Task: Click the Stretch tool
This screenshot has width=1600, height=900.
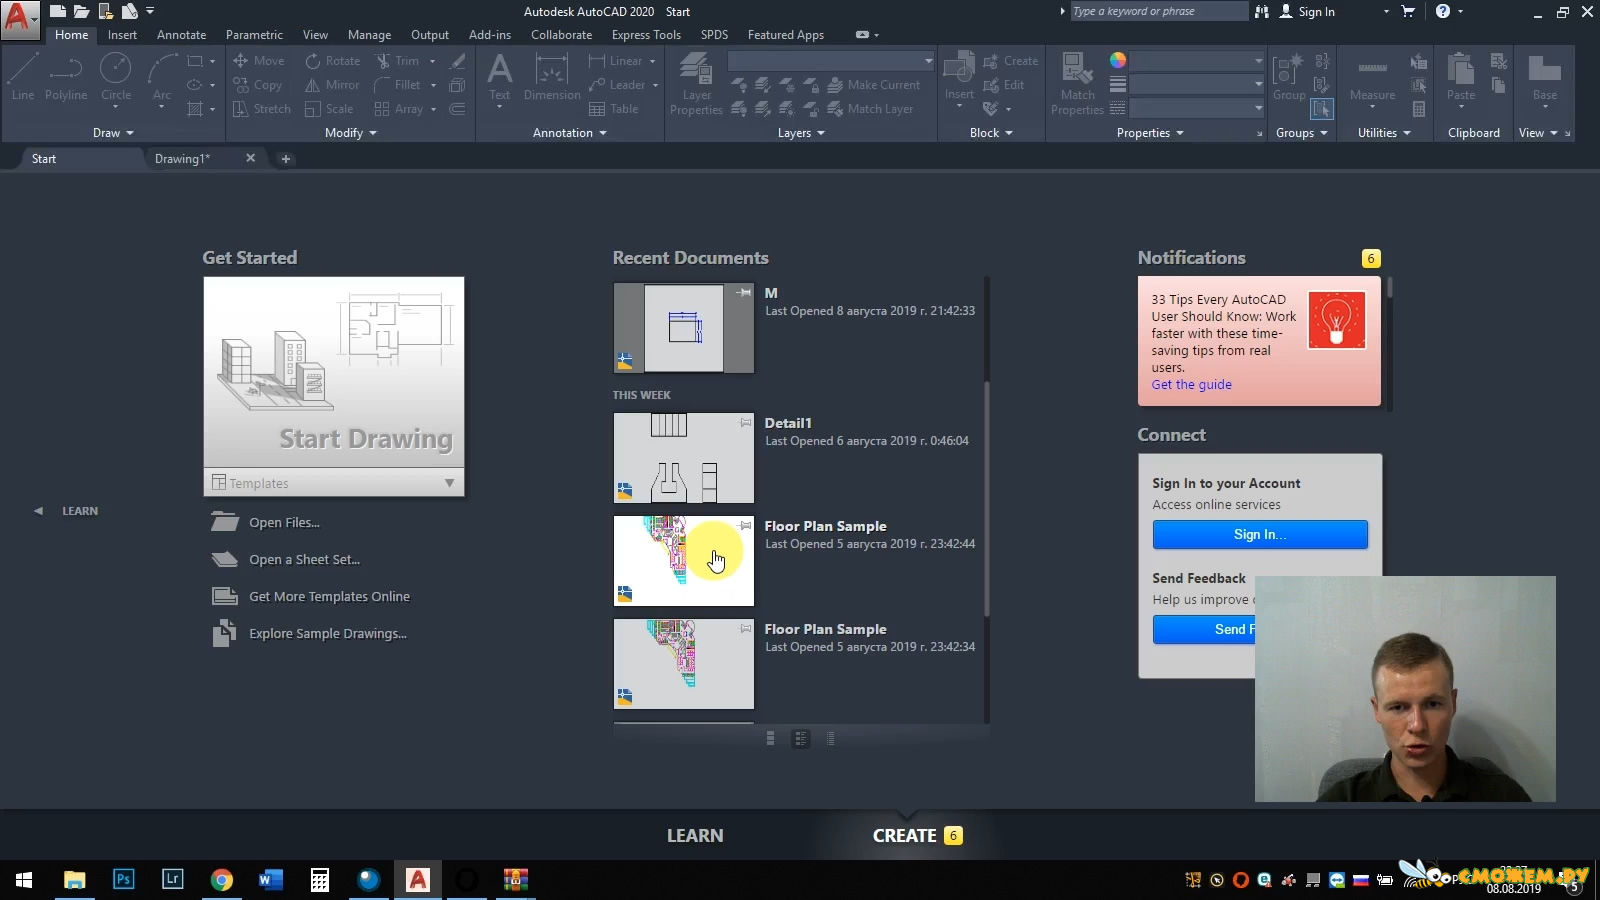Action: (262, 109)
